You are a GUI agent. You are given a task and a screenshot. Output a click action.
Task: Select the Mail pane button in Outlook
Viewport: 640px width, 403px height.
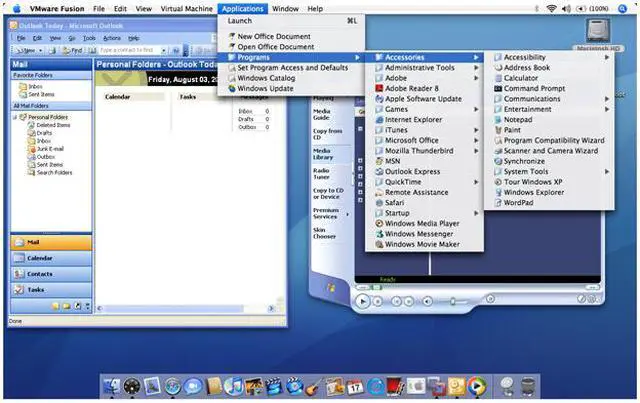(51, 242)
